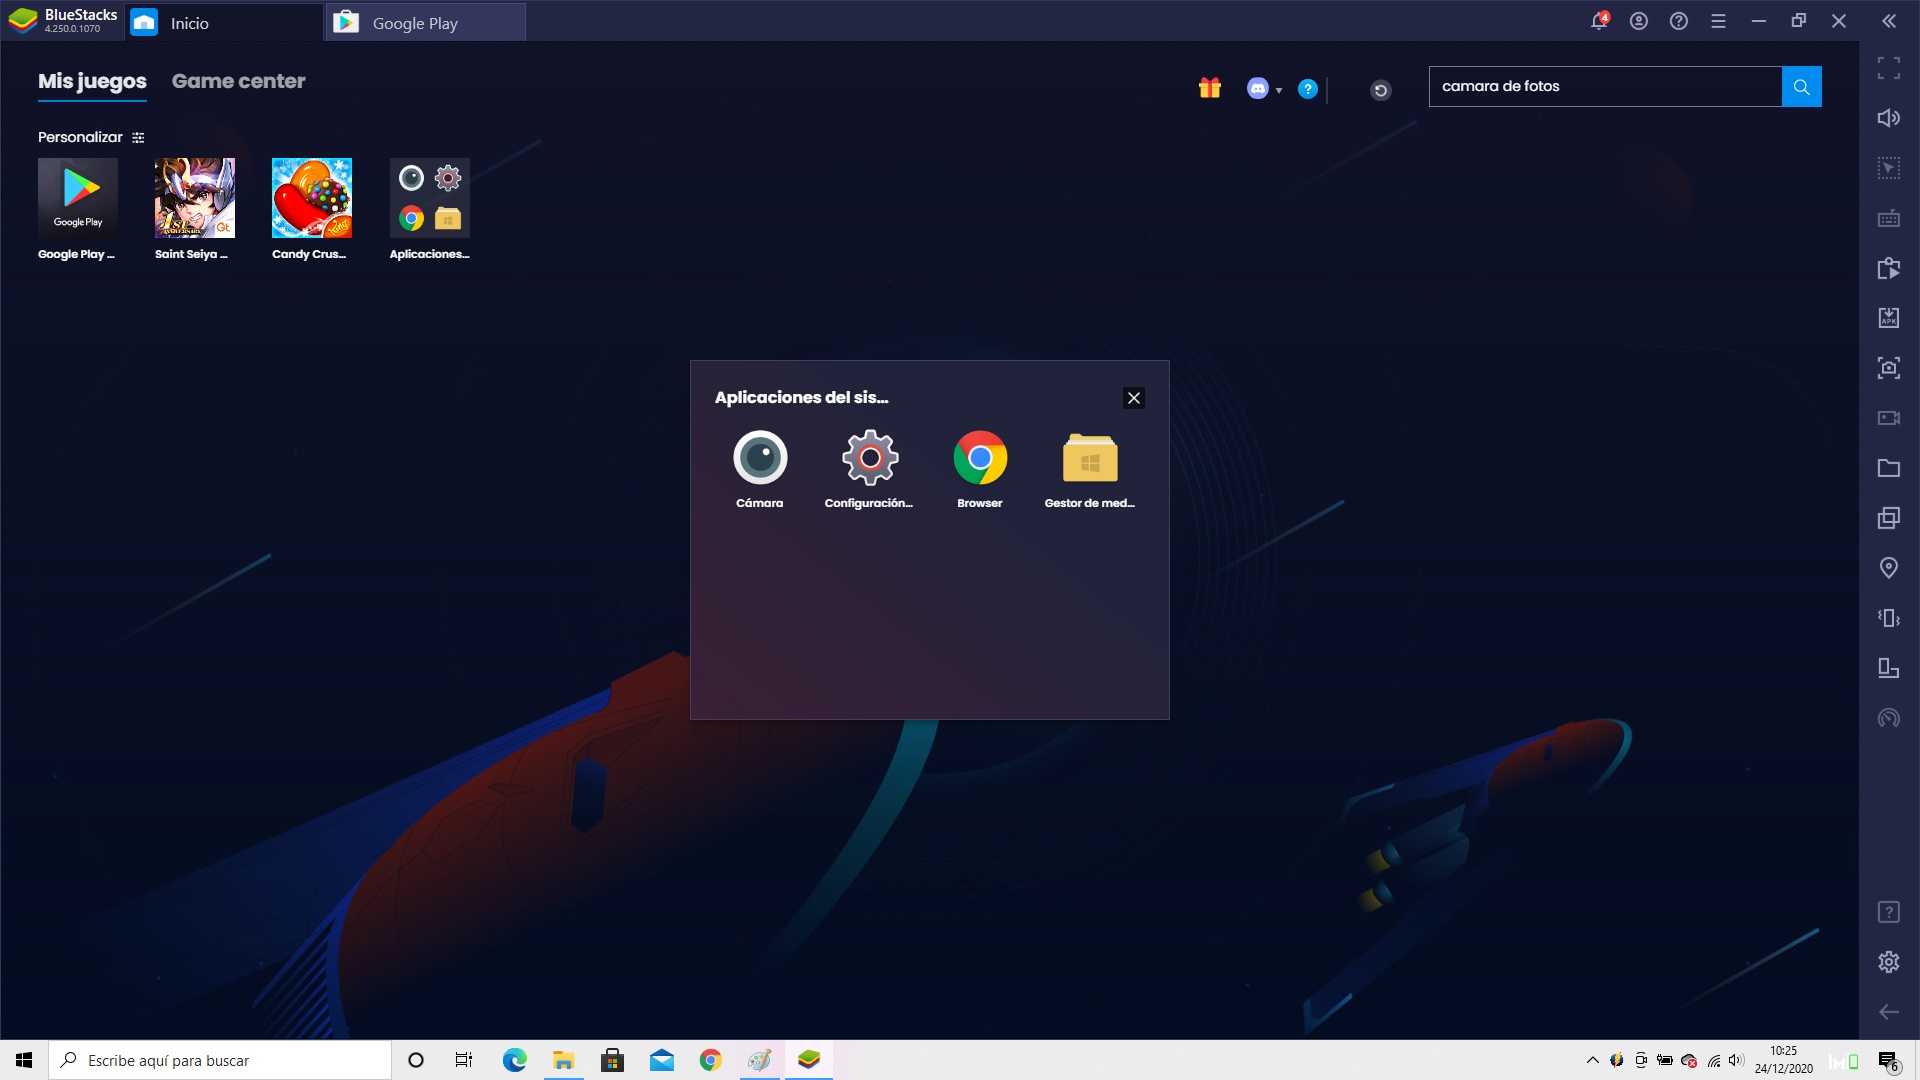The image size is (1920, 1080).
Task: Expand the Discord dropdown arrow
Action: pyautogui.click(x=1279, y=90)
